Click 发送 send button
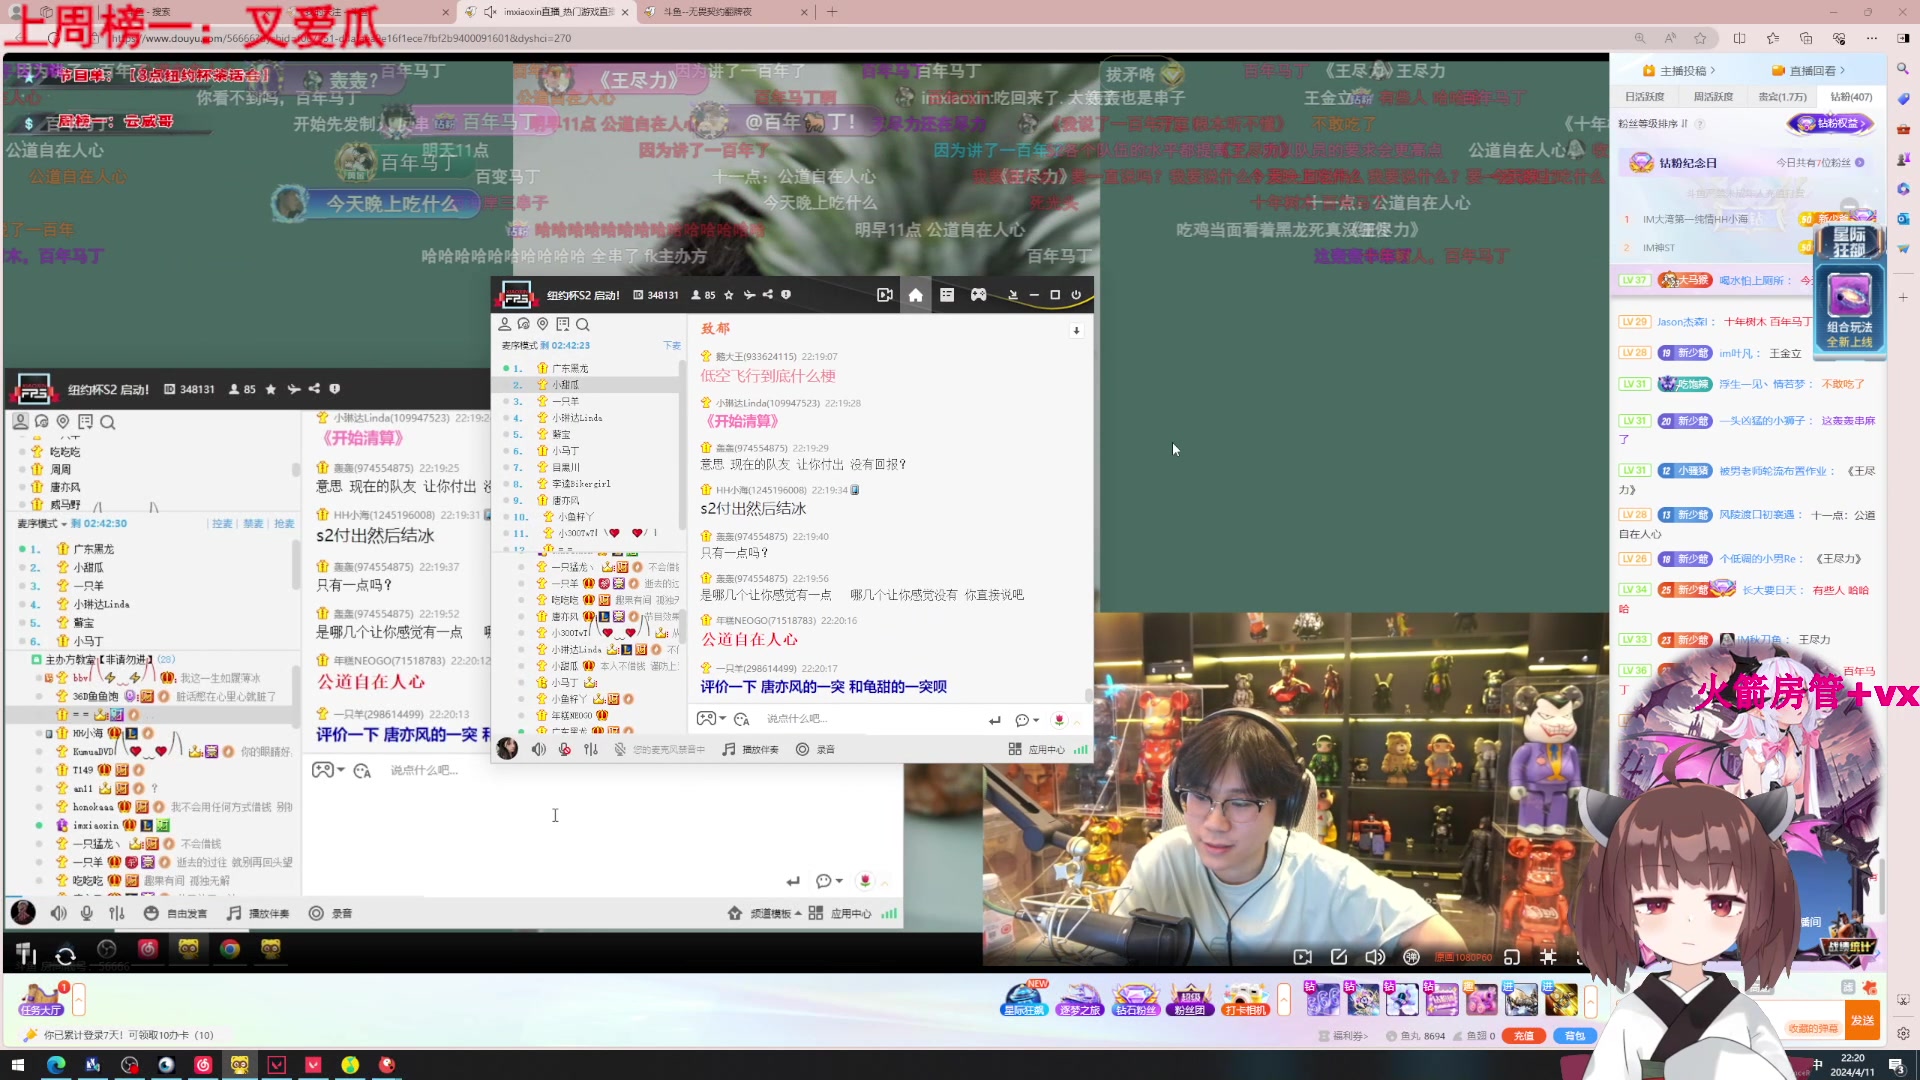 coord(1863,1020)
